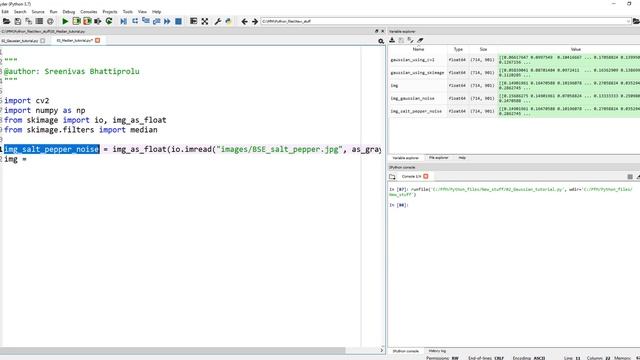640x360 pixels.
Task: Open the Edit menu
Action: point(5,12)
